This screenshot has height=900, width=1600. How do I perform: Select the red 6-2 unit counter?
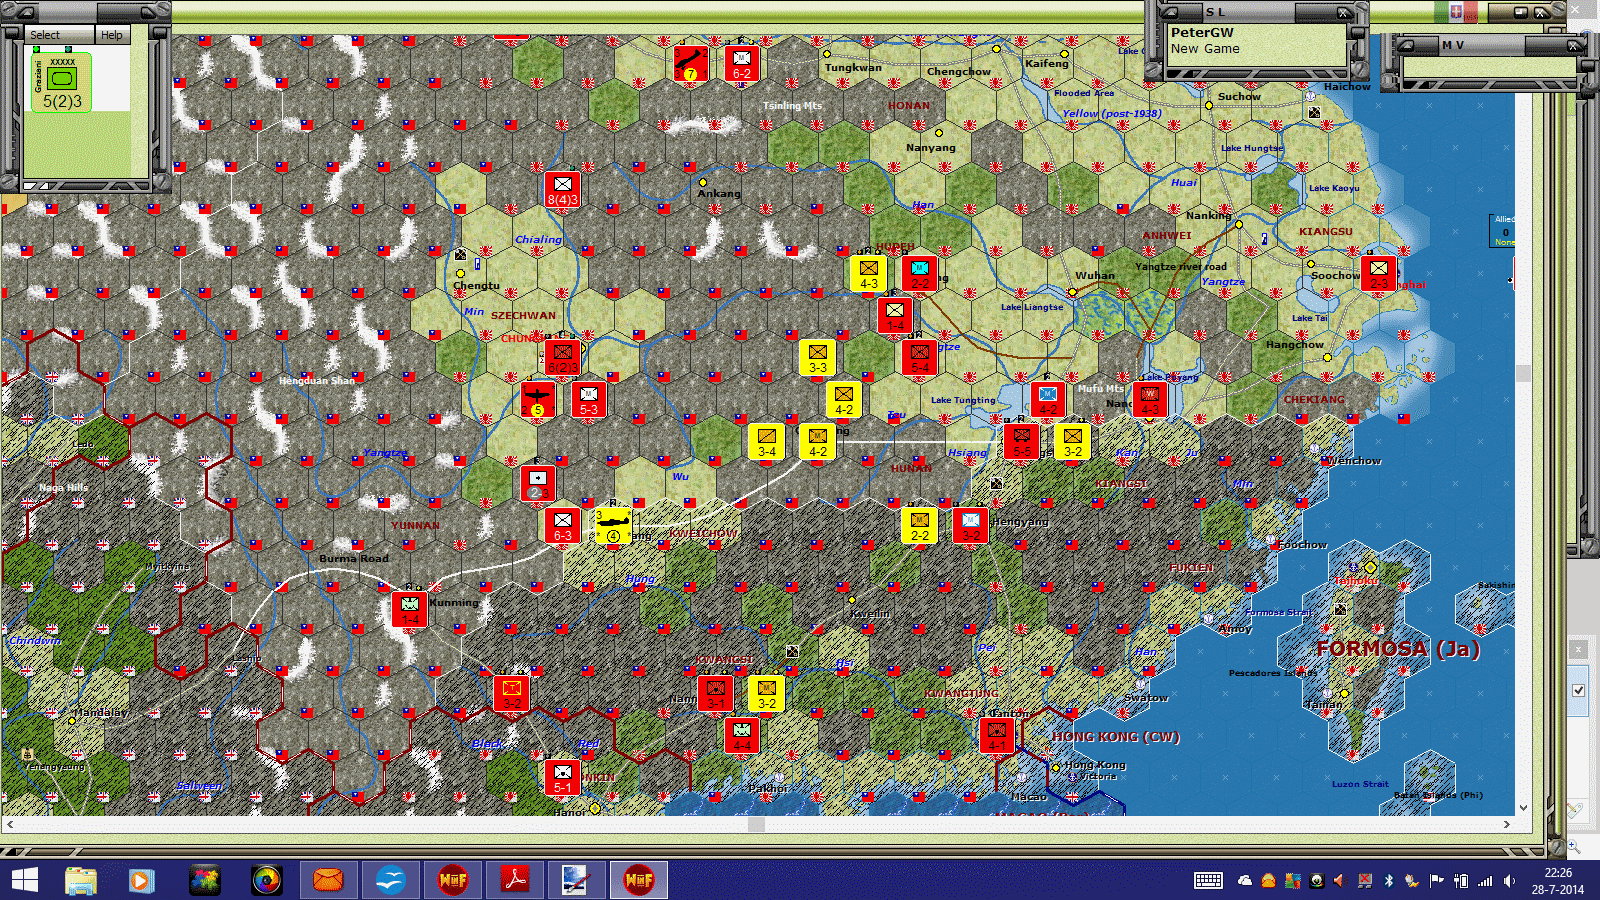point(742,63)
